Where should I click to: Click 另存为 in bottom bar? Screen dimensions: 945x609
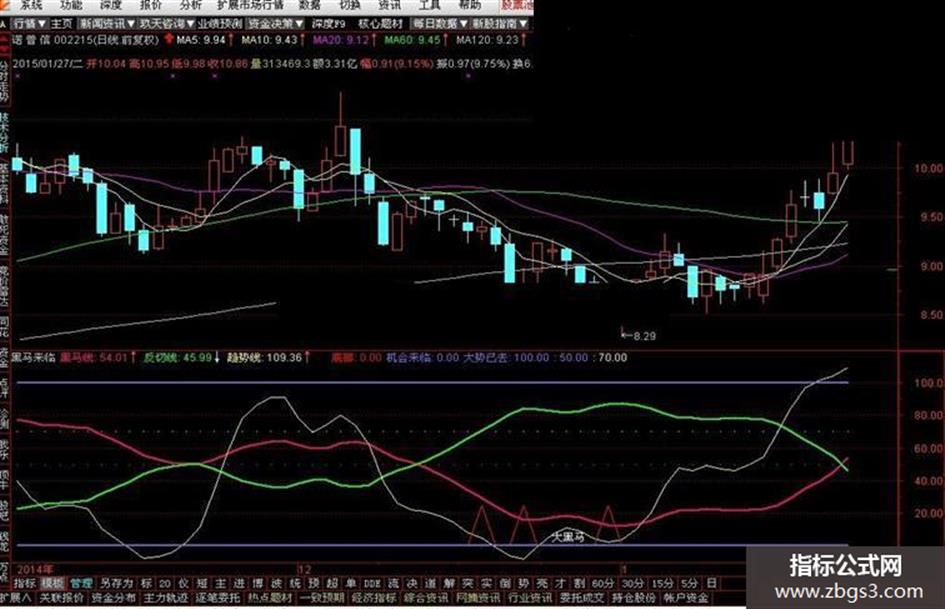[116, 583]
